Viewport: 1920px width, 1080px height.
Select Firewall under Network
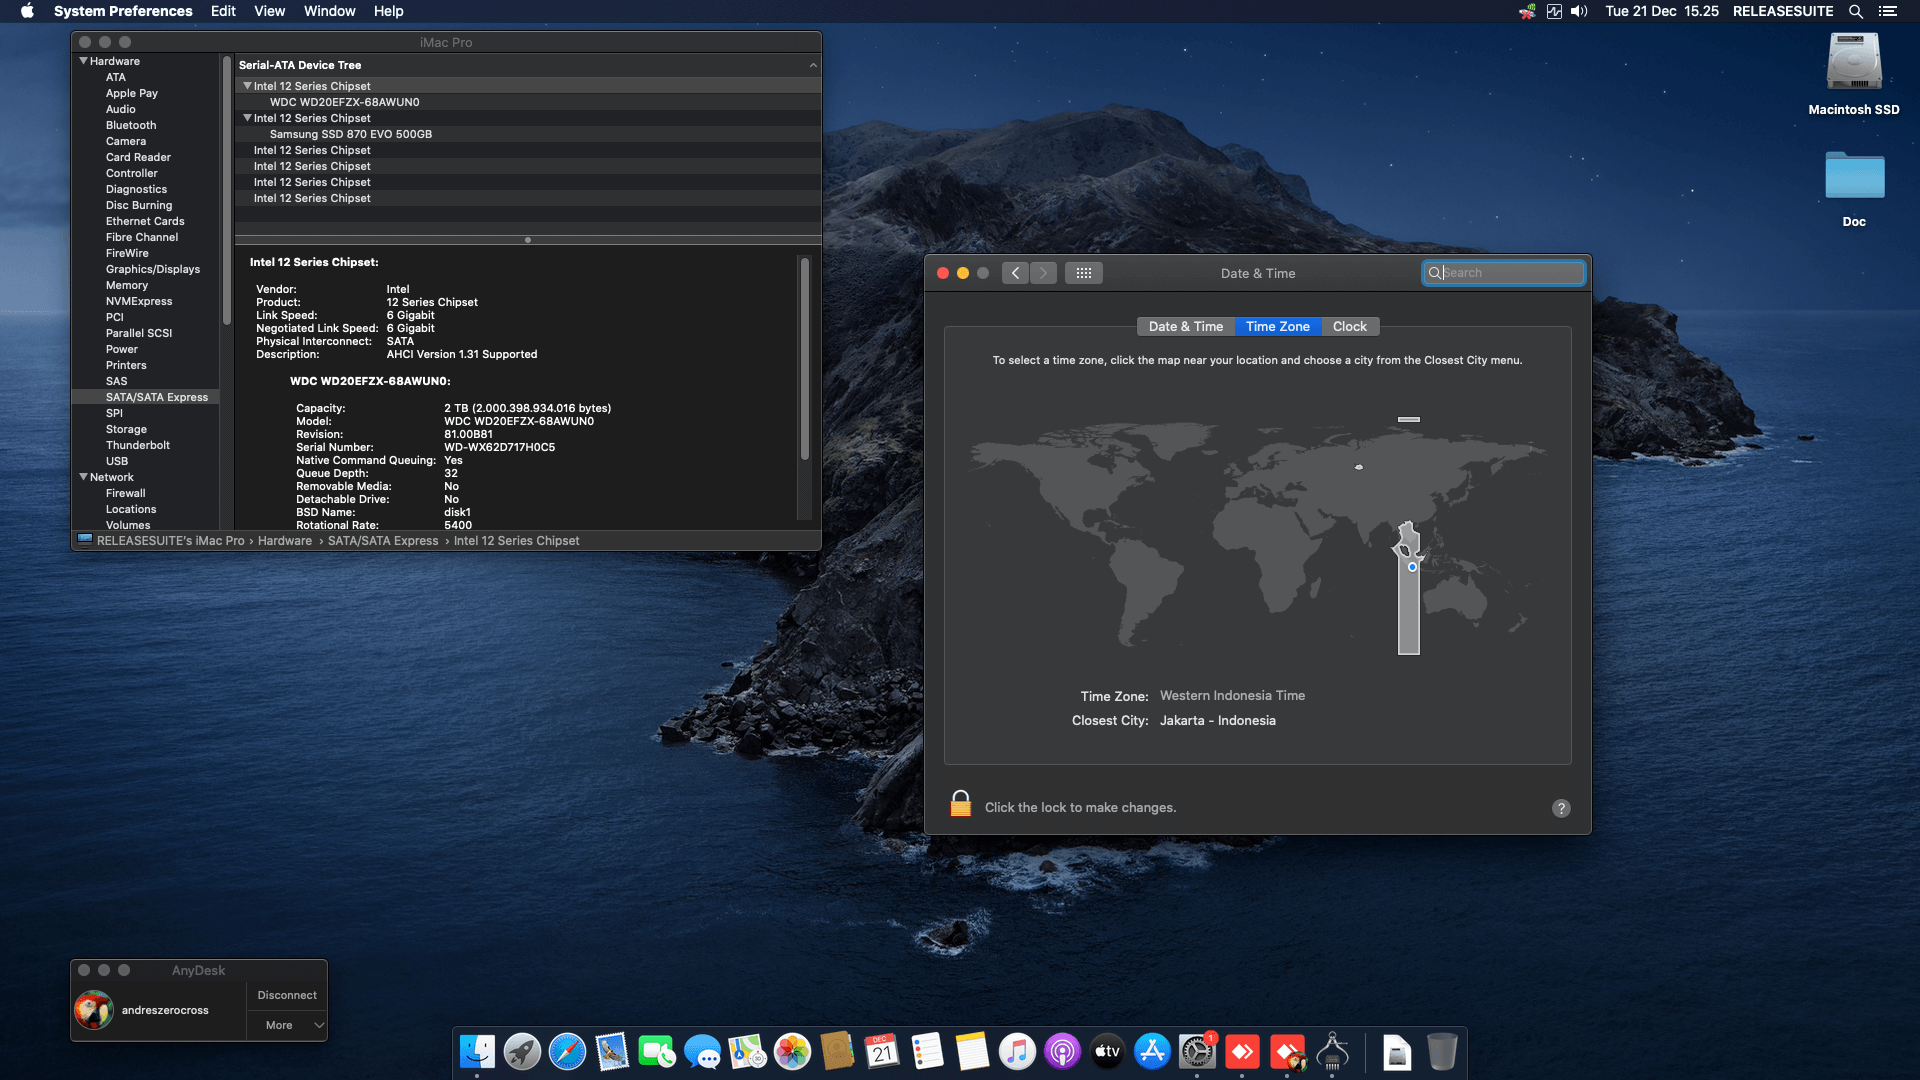(125, 493)
